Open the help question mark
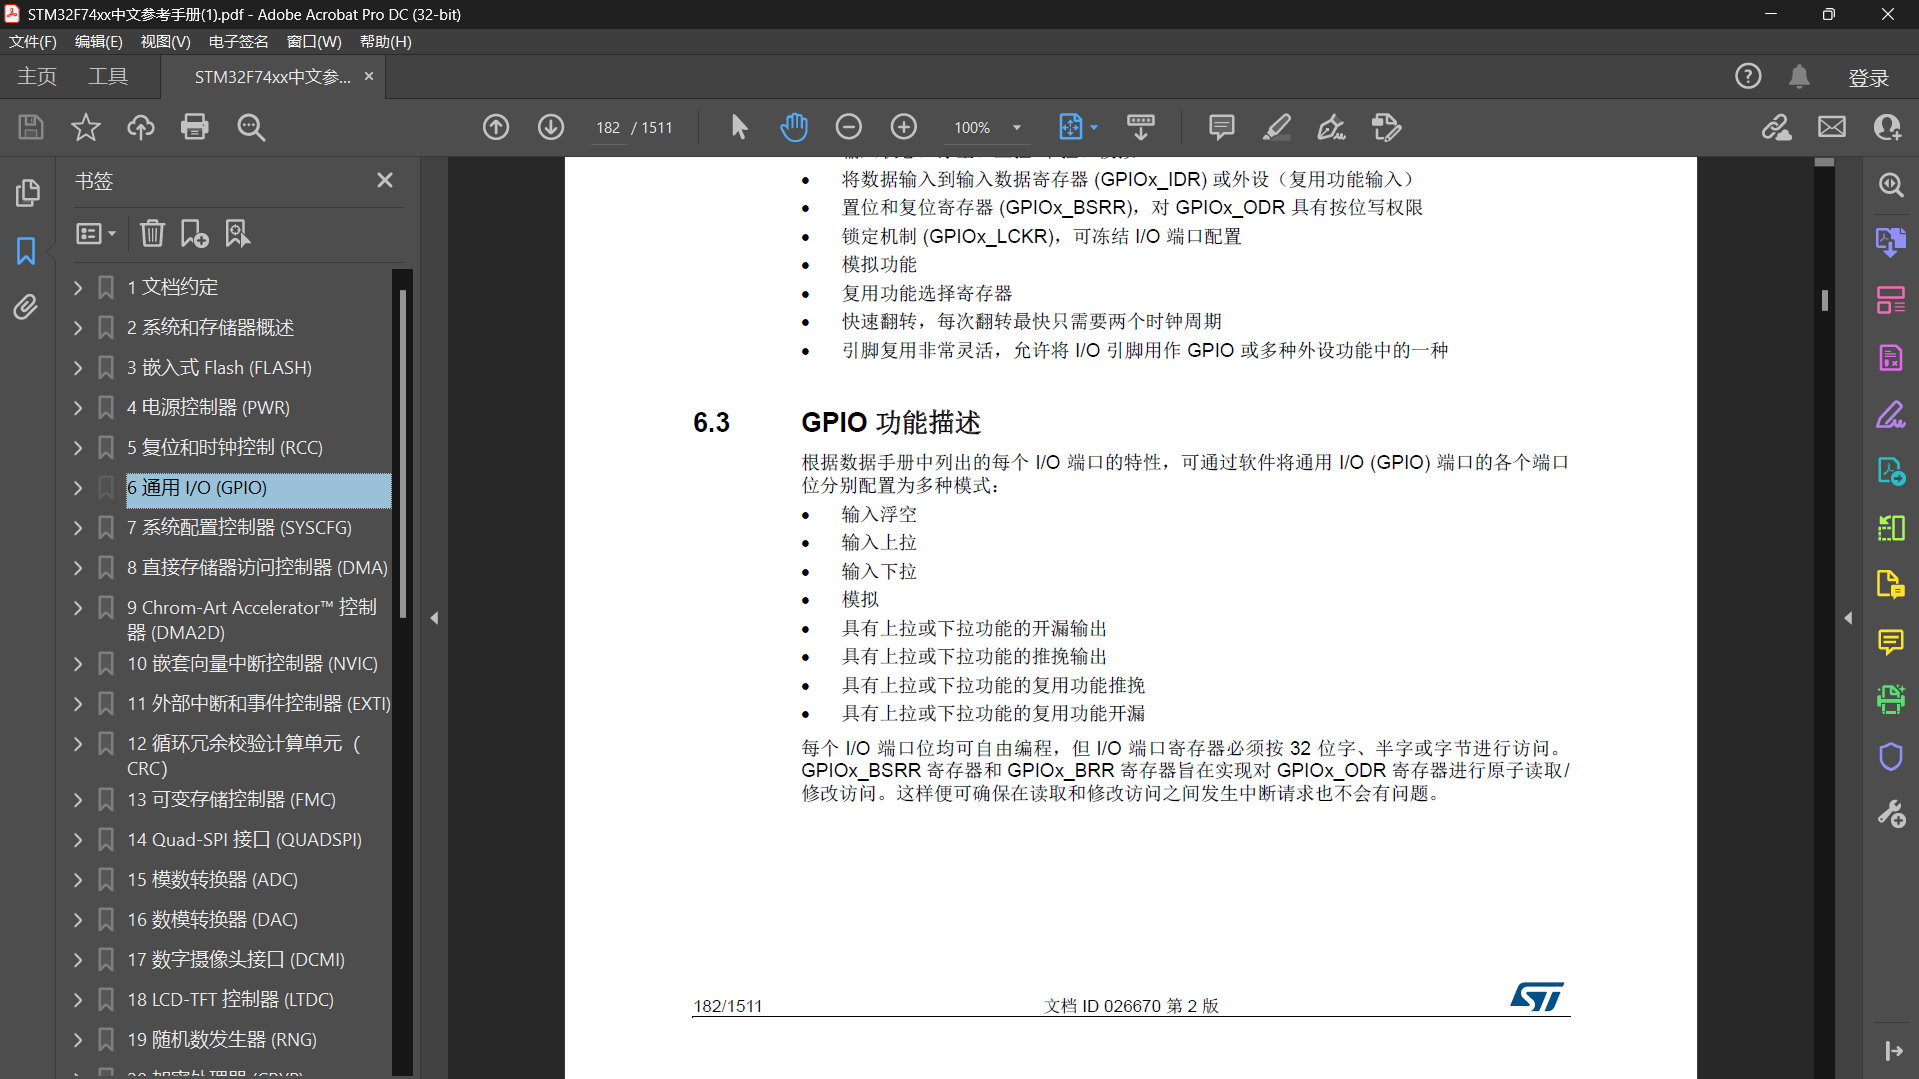 [1748, 76]
